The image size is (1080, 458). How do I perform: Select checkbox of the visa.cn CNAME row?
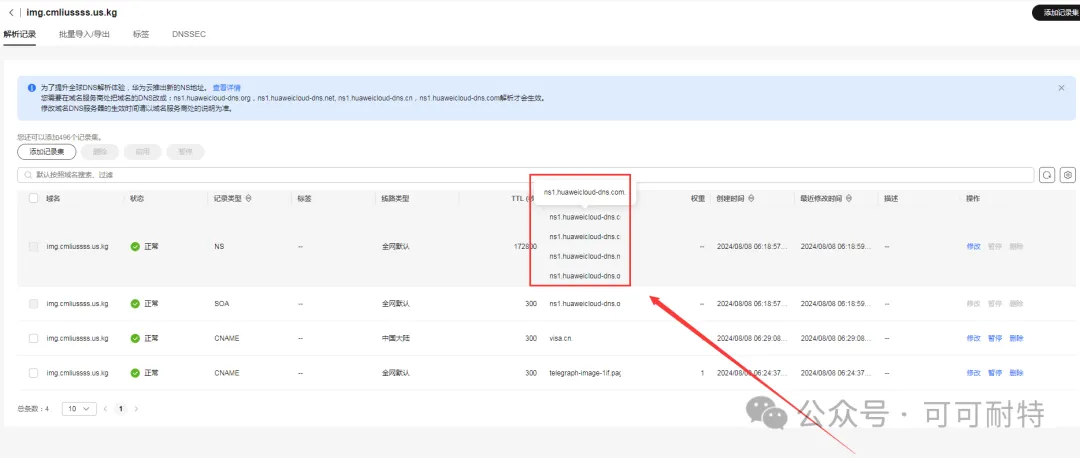click(x=33, y=338)
